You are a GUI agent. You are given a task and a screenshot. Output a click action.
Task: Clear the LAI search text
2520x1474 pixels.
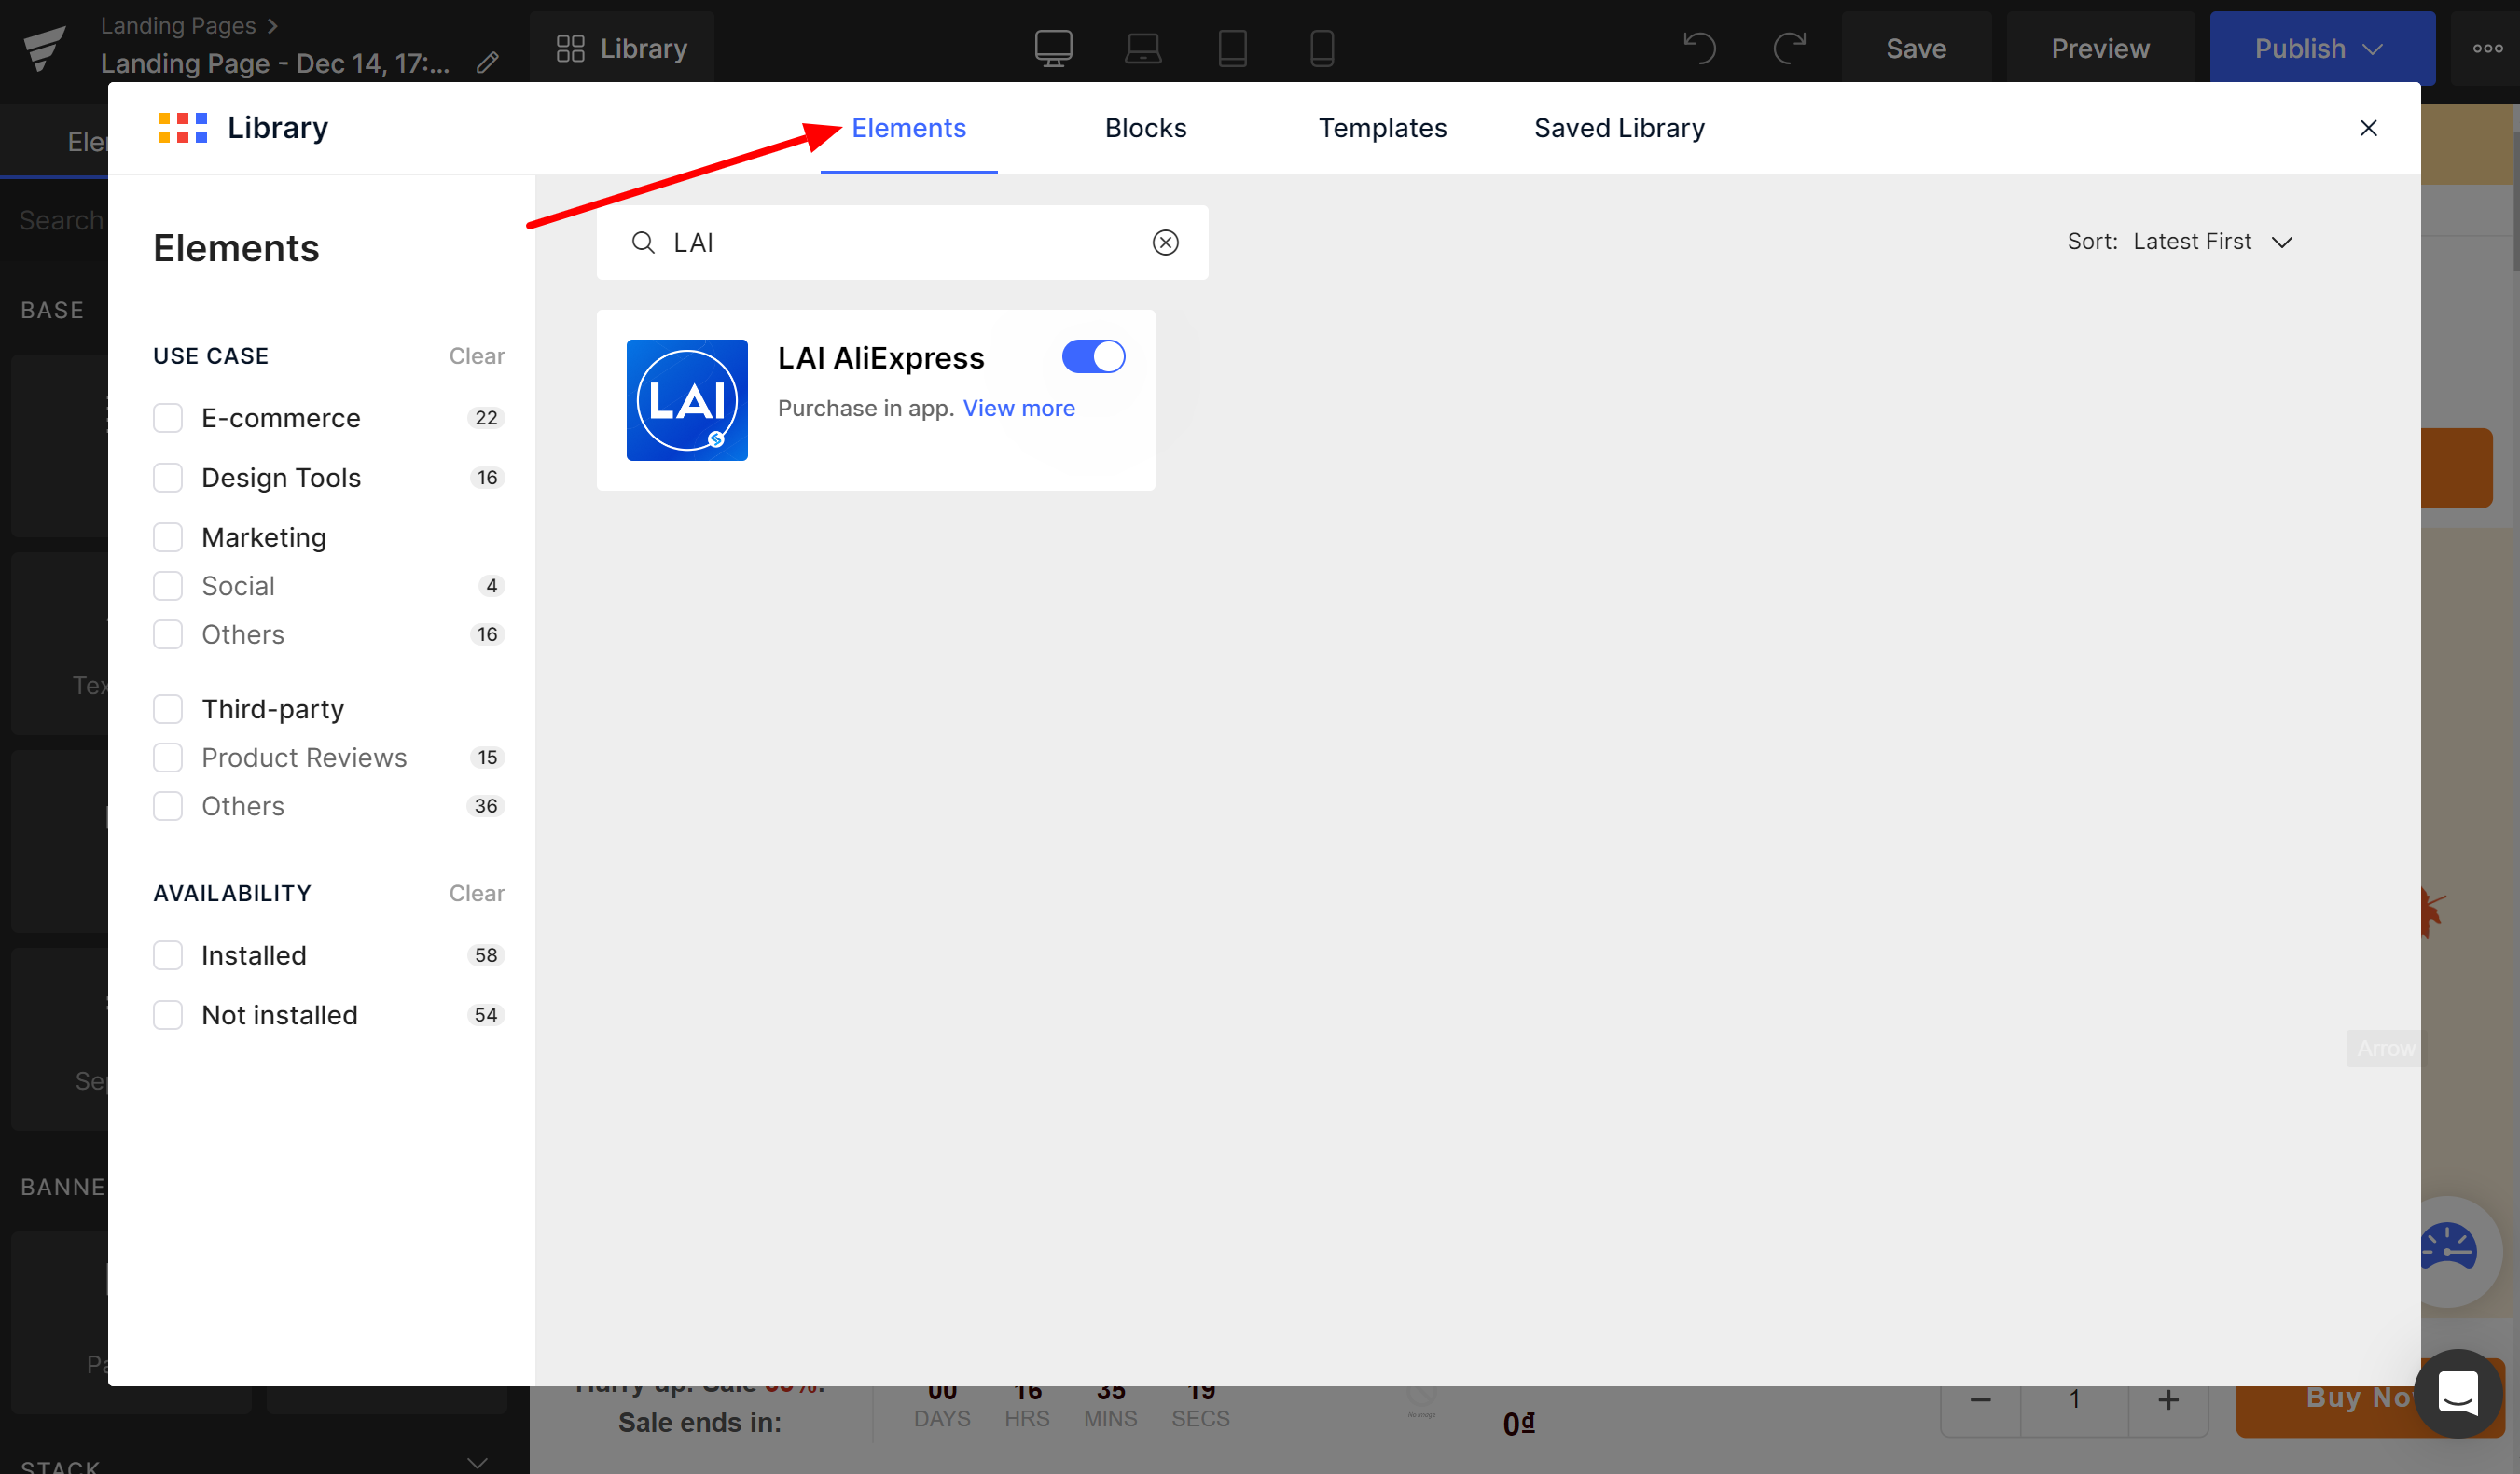(1165, 242)
